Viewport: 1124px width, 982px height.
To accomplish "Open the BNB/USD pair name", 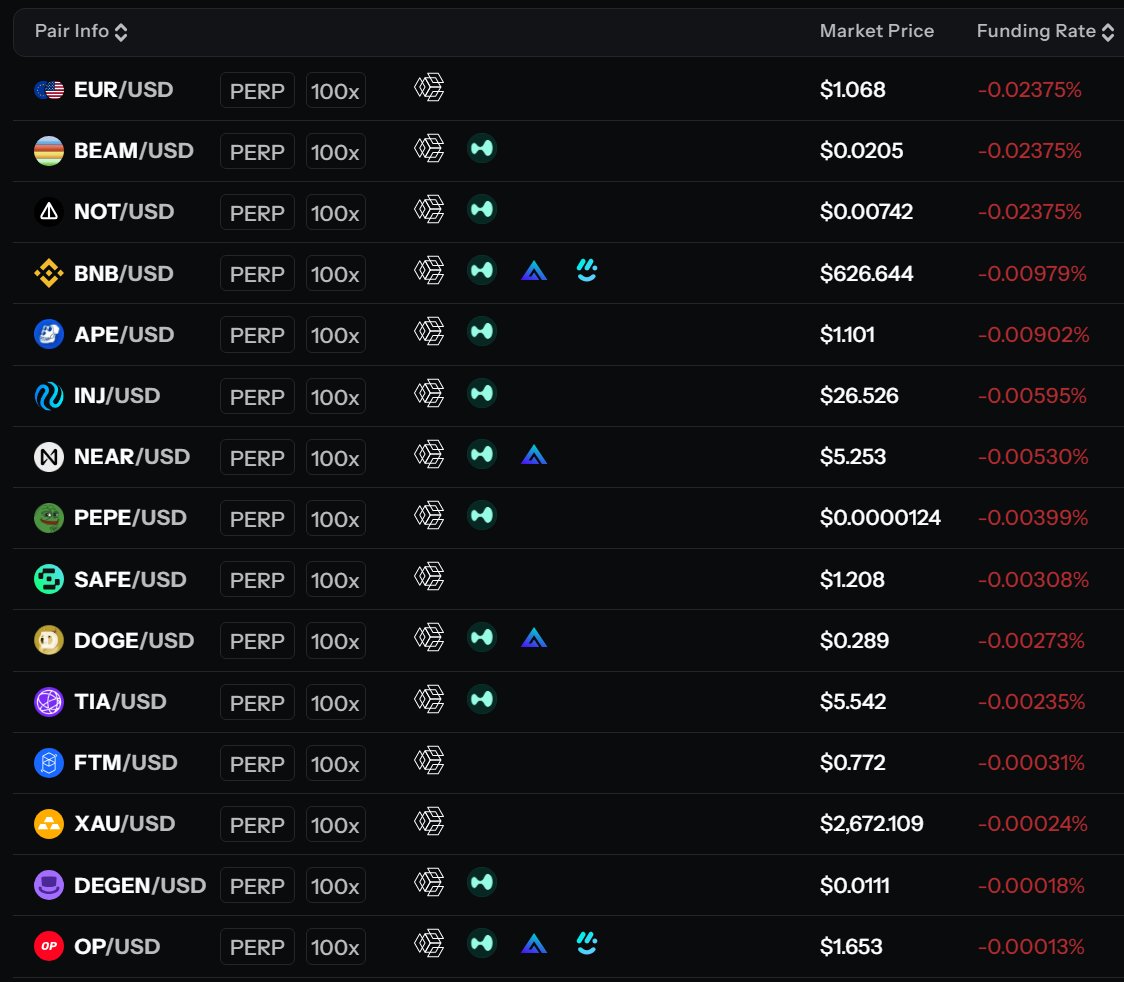I will [x=124, y=274].
